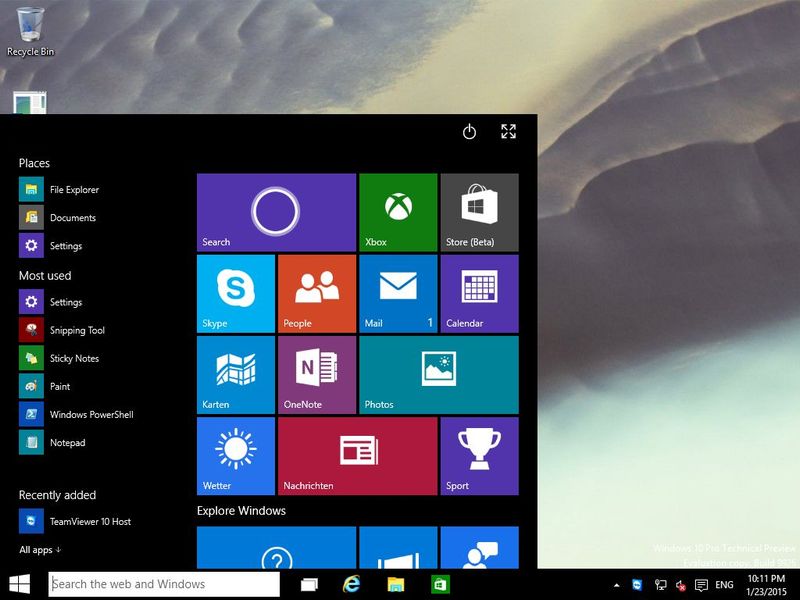Screen dimensions: 800x600
Task: Click the Explore Windows group heading
Action: click(241, 511)
